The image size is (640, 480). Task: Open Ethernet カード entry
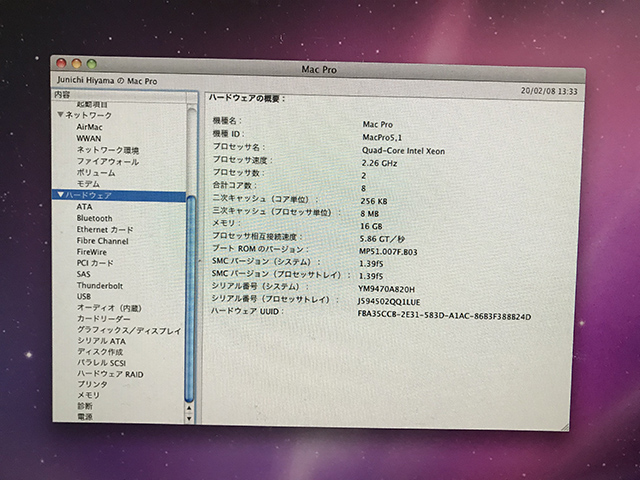105,229
